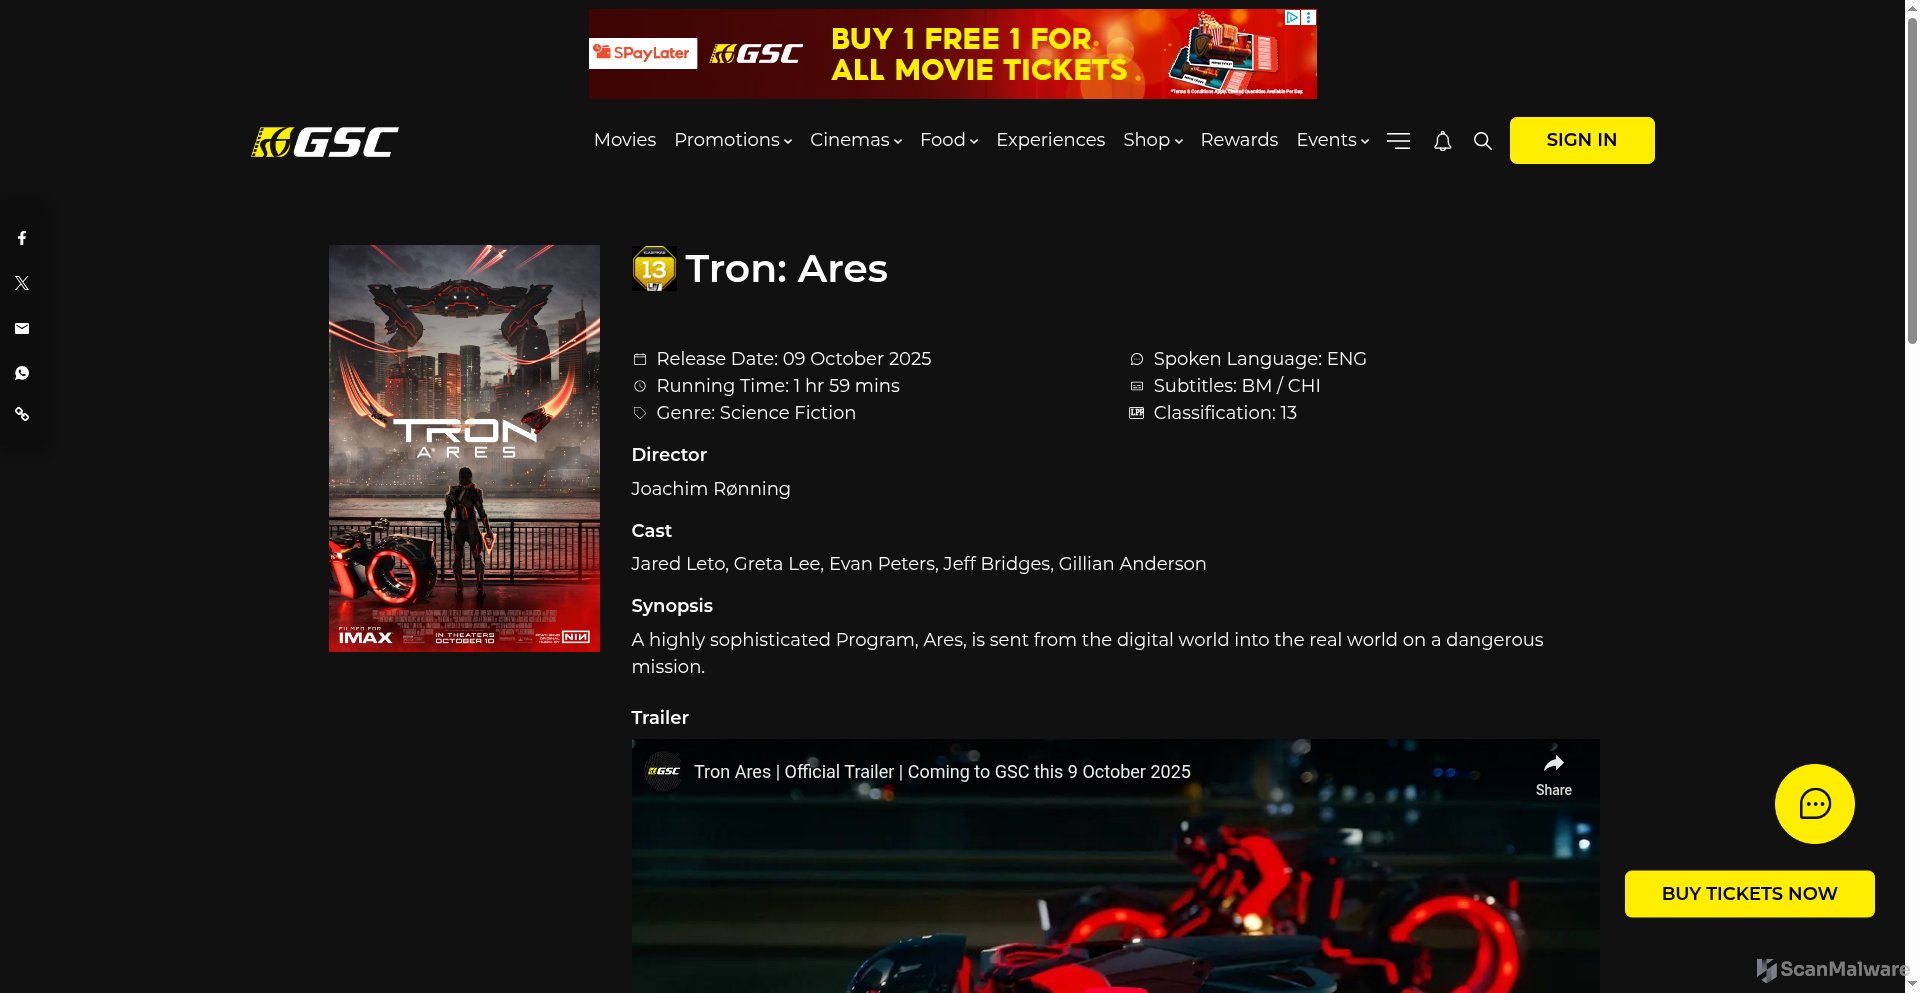The width and height of the screenshot is (1920, 993).
Task: Share via email envelope icon
Action: point(22,328)
